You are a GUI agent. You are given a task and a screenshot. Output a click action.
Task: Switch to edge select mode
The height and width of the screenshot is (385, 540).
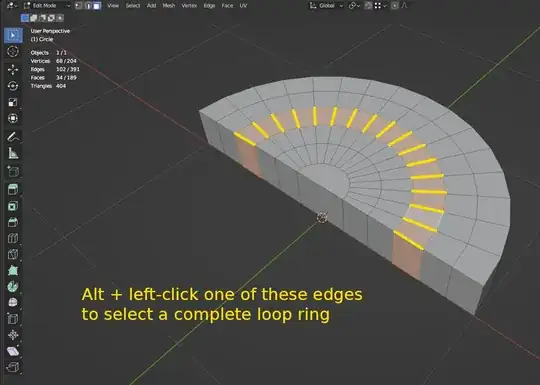88,6
